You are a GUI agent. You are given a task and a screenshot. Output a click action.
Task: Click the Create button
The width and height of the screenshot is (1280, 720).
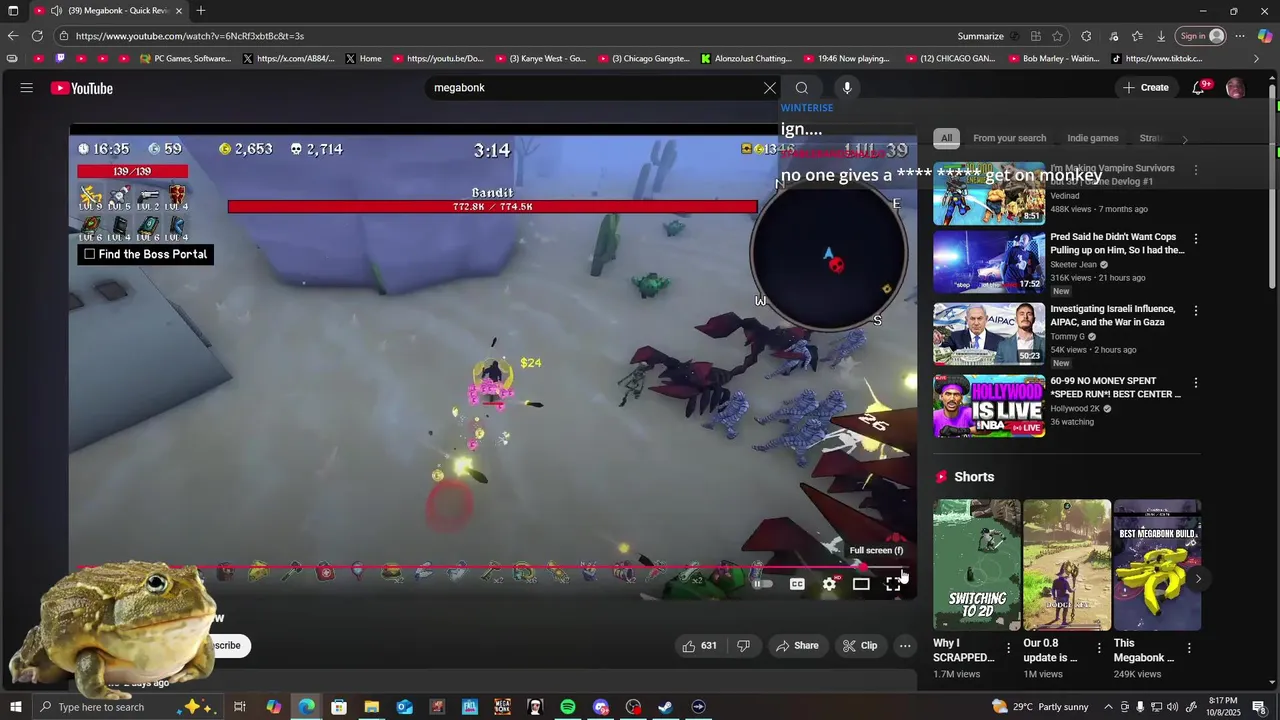point(1146,88)
